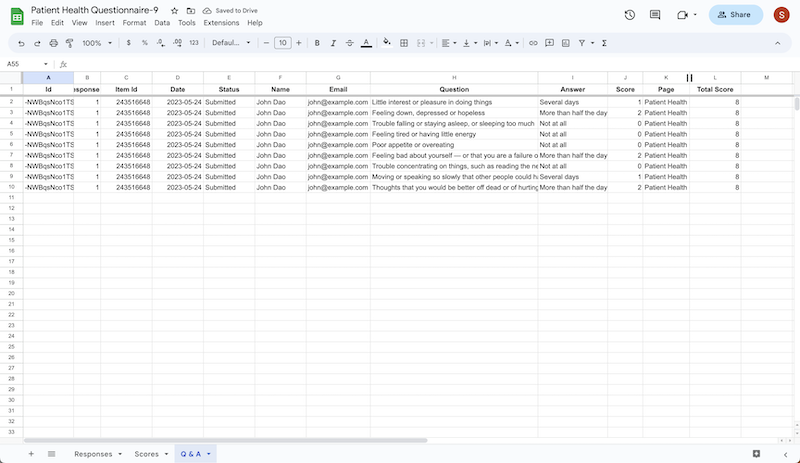
Task: Toggle italic formatting
Action: point(333,43)
